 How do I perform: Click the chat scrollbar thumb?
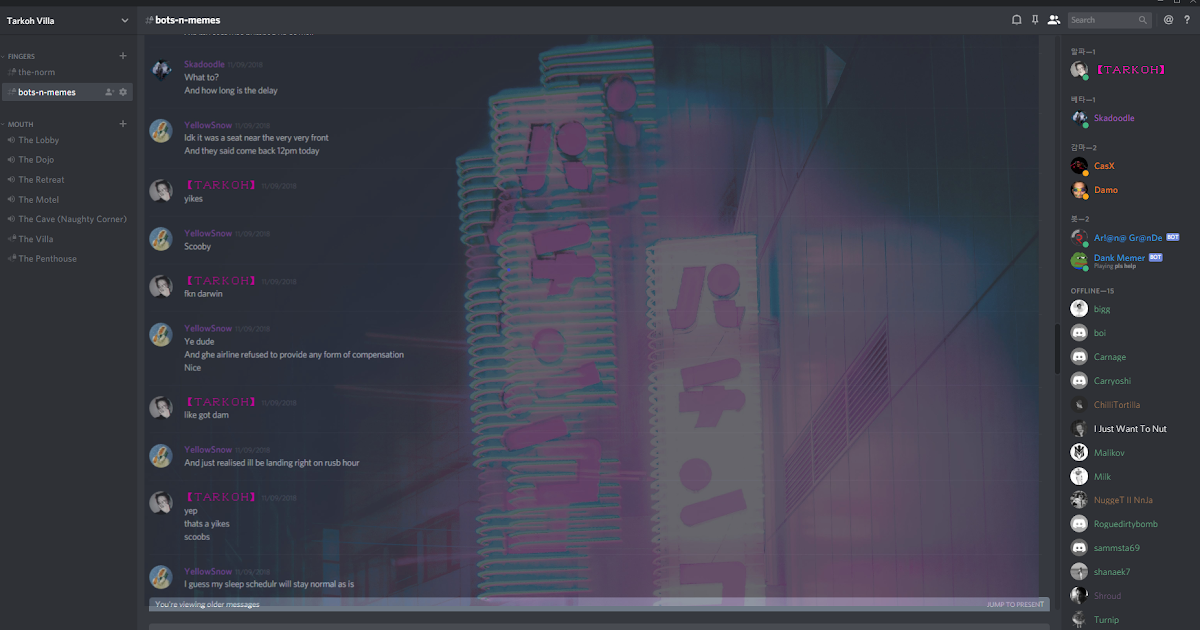click(1057, 348)
